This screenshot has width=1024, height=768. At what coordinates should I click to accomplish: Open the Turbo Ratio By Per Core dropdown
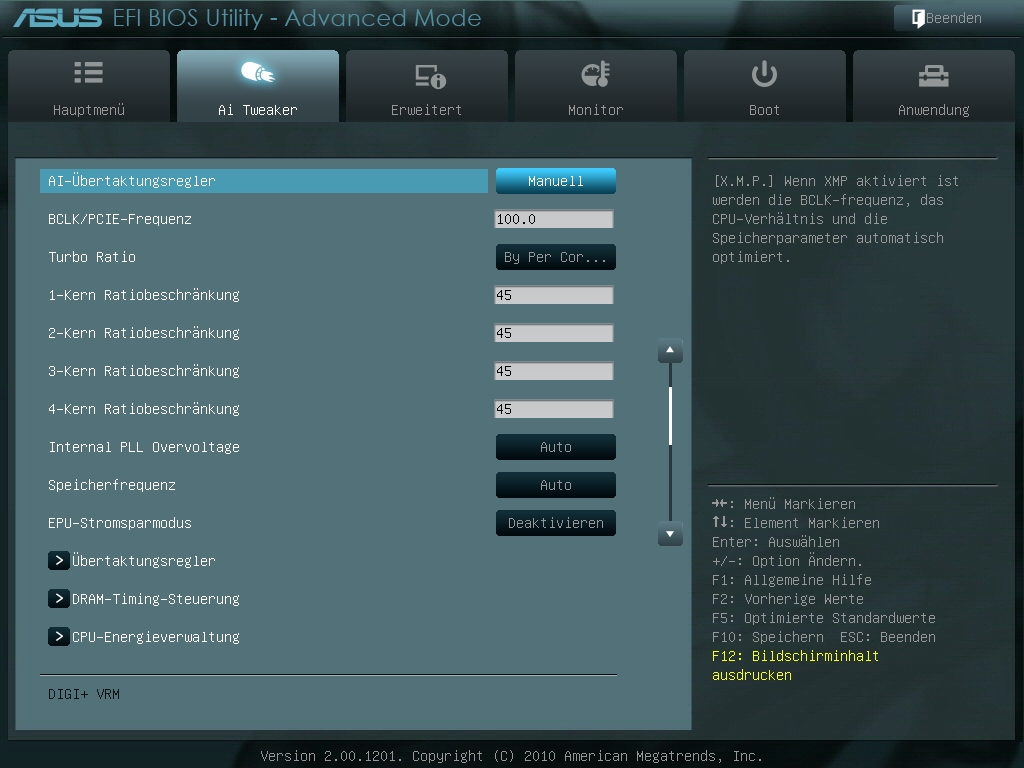pyautogui.click(x=556, y=257)
